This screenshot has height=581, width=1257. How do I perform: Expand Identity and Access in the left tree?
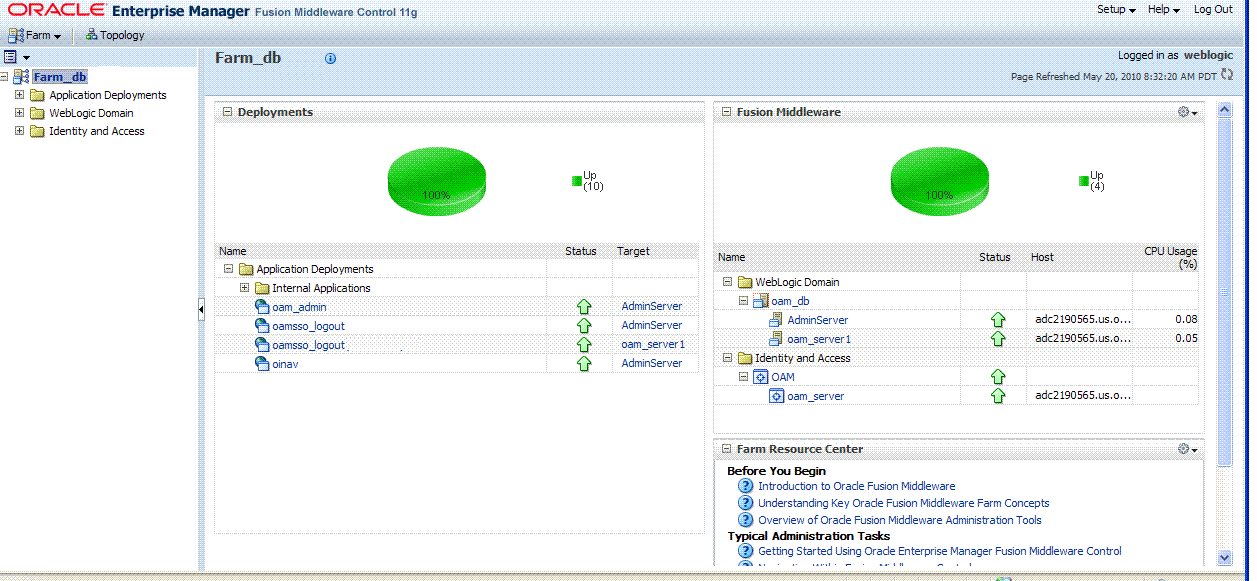pos(19,131)
